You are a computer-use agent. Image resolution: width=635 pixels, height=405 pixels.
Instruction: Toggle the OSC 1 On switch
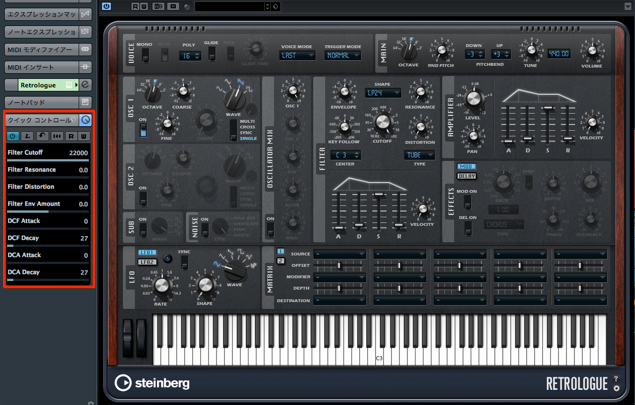click(143, 130)
